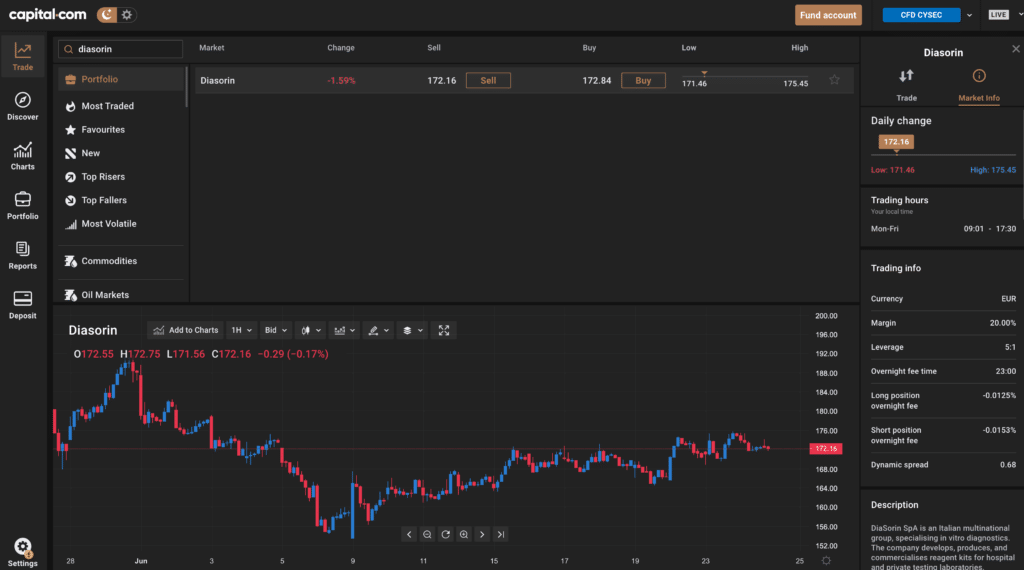
Task: Select Favourites category
Action: 103,129
